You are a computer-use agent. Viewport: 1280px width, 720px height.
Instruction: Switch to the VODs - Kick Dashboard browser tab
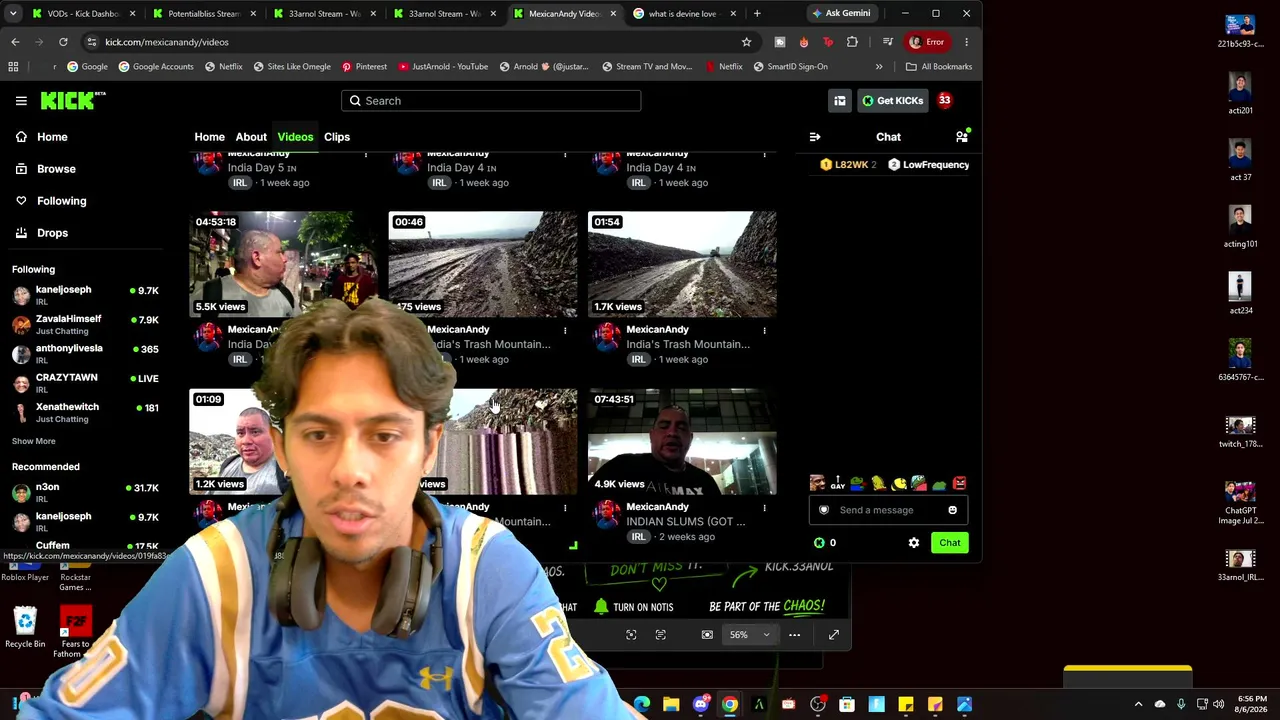[82, 14]
